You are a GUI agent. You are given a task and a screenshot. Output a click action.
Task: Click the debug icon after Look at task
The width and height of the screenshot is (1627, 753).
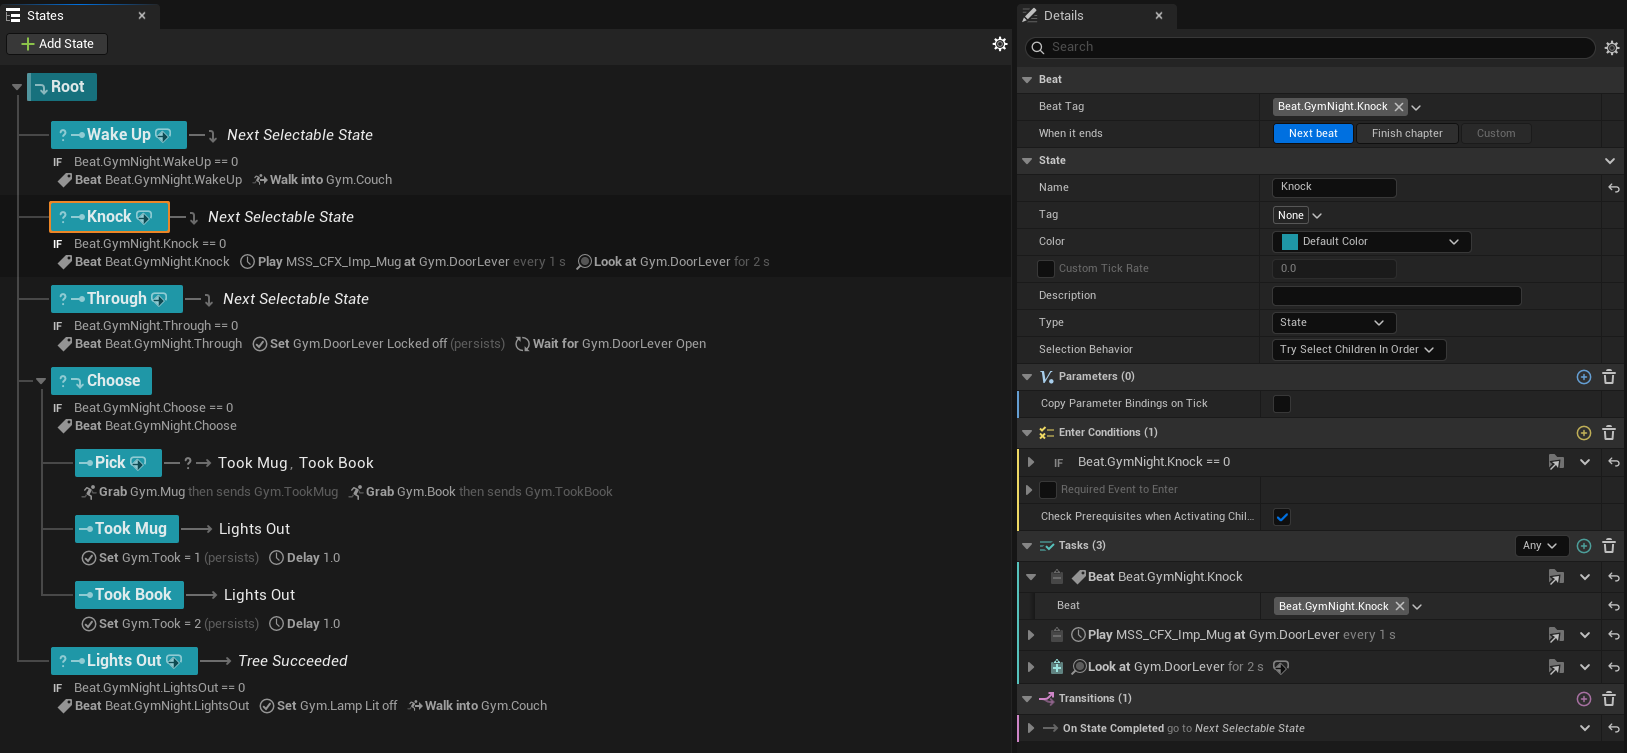[x=1281, y=667]
